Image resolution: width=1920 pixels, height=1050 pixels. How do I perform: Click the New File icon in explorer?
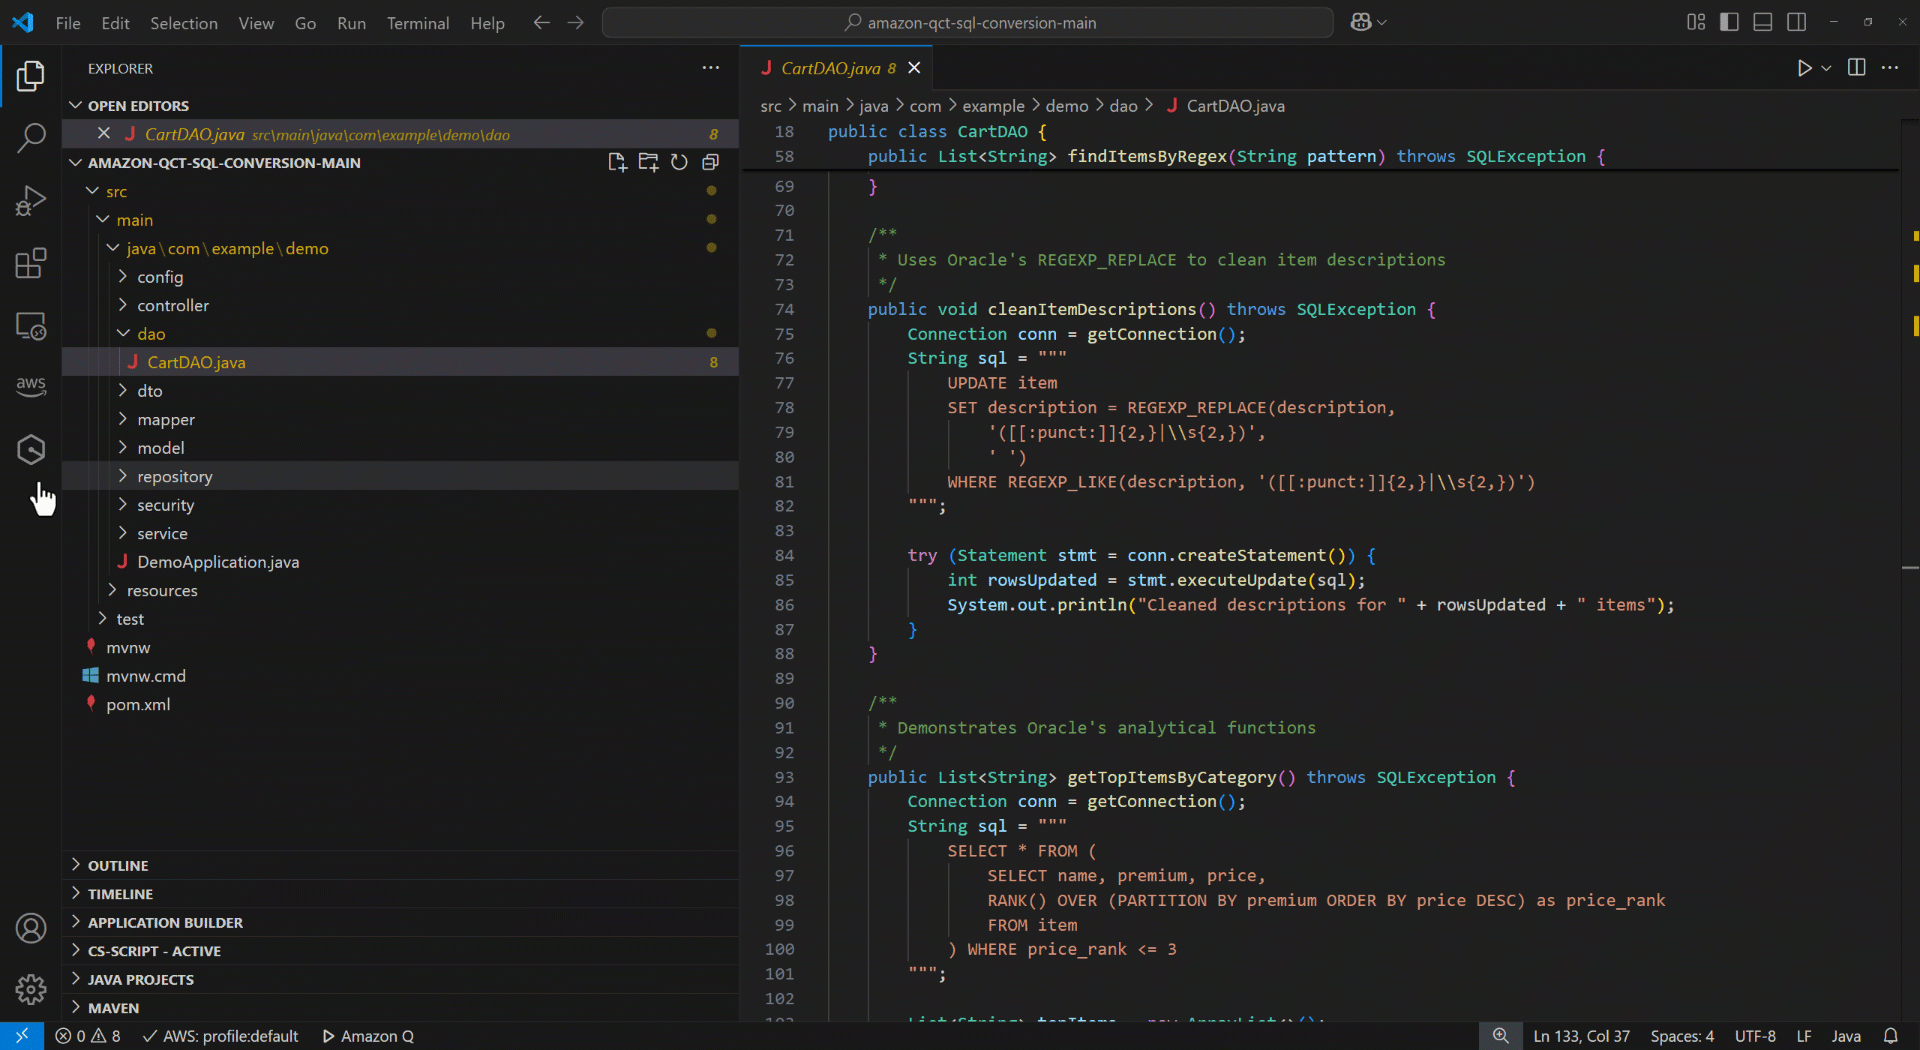617,163
